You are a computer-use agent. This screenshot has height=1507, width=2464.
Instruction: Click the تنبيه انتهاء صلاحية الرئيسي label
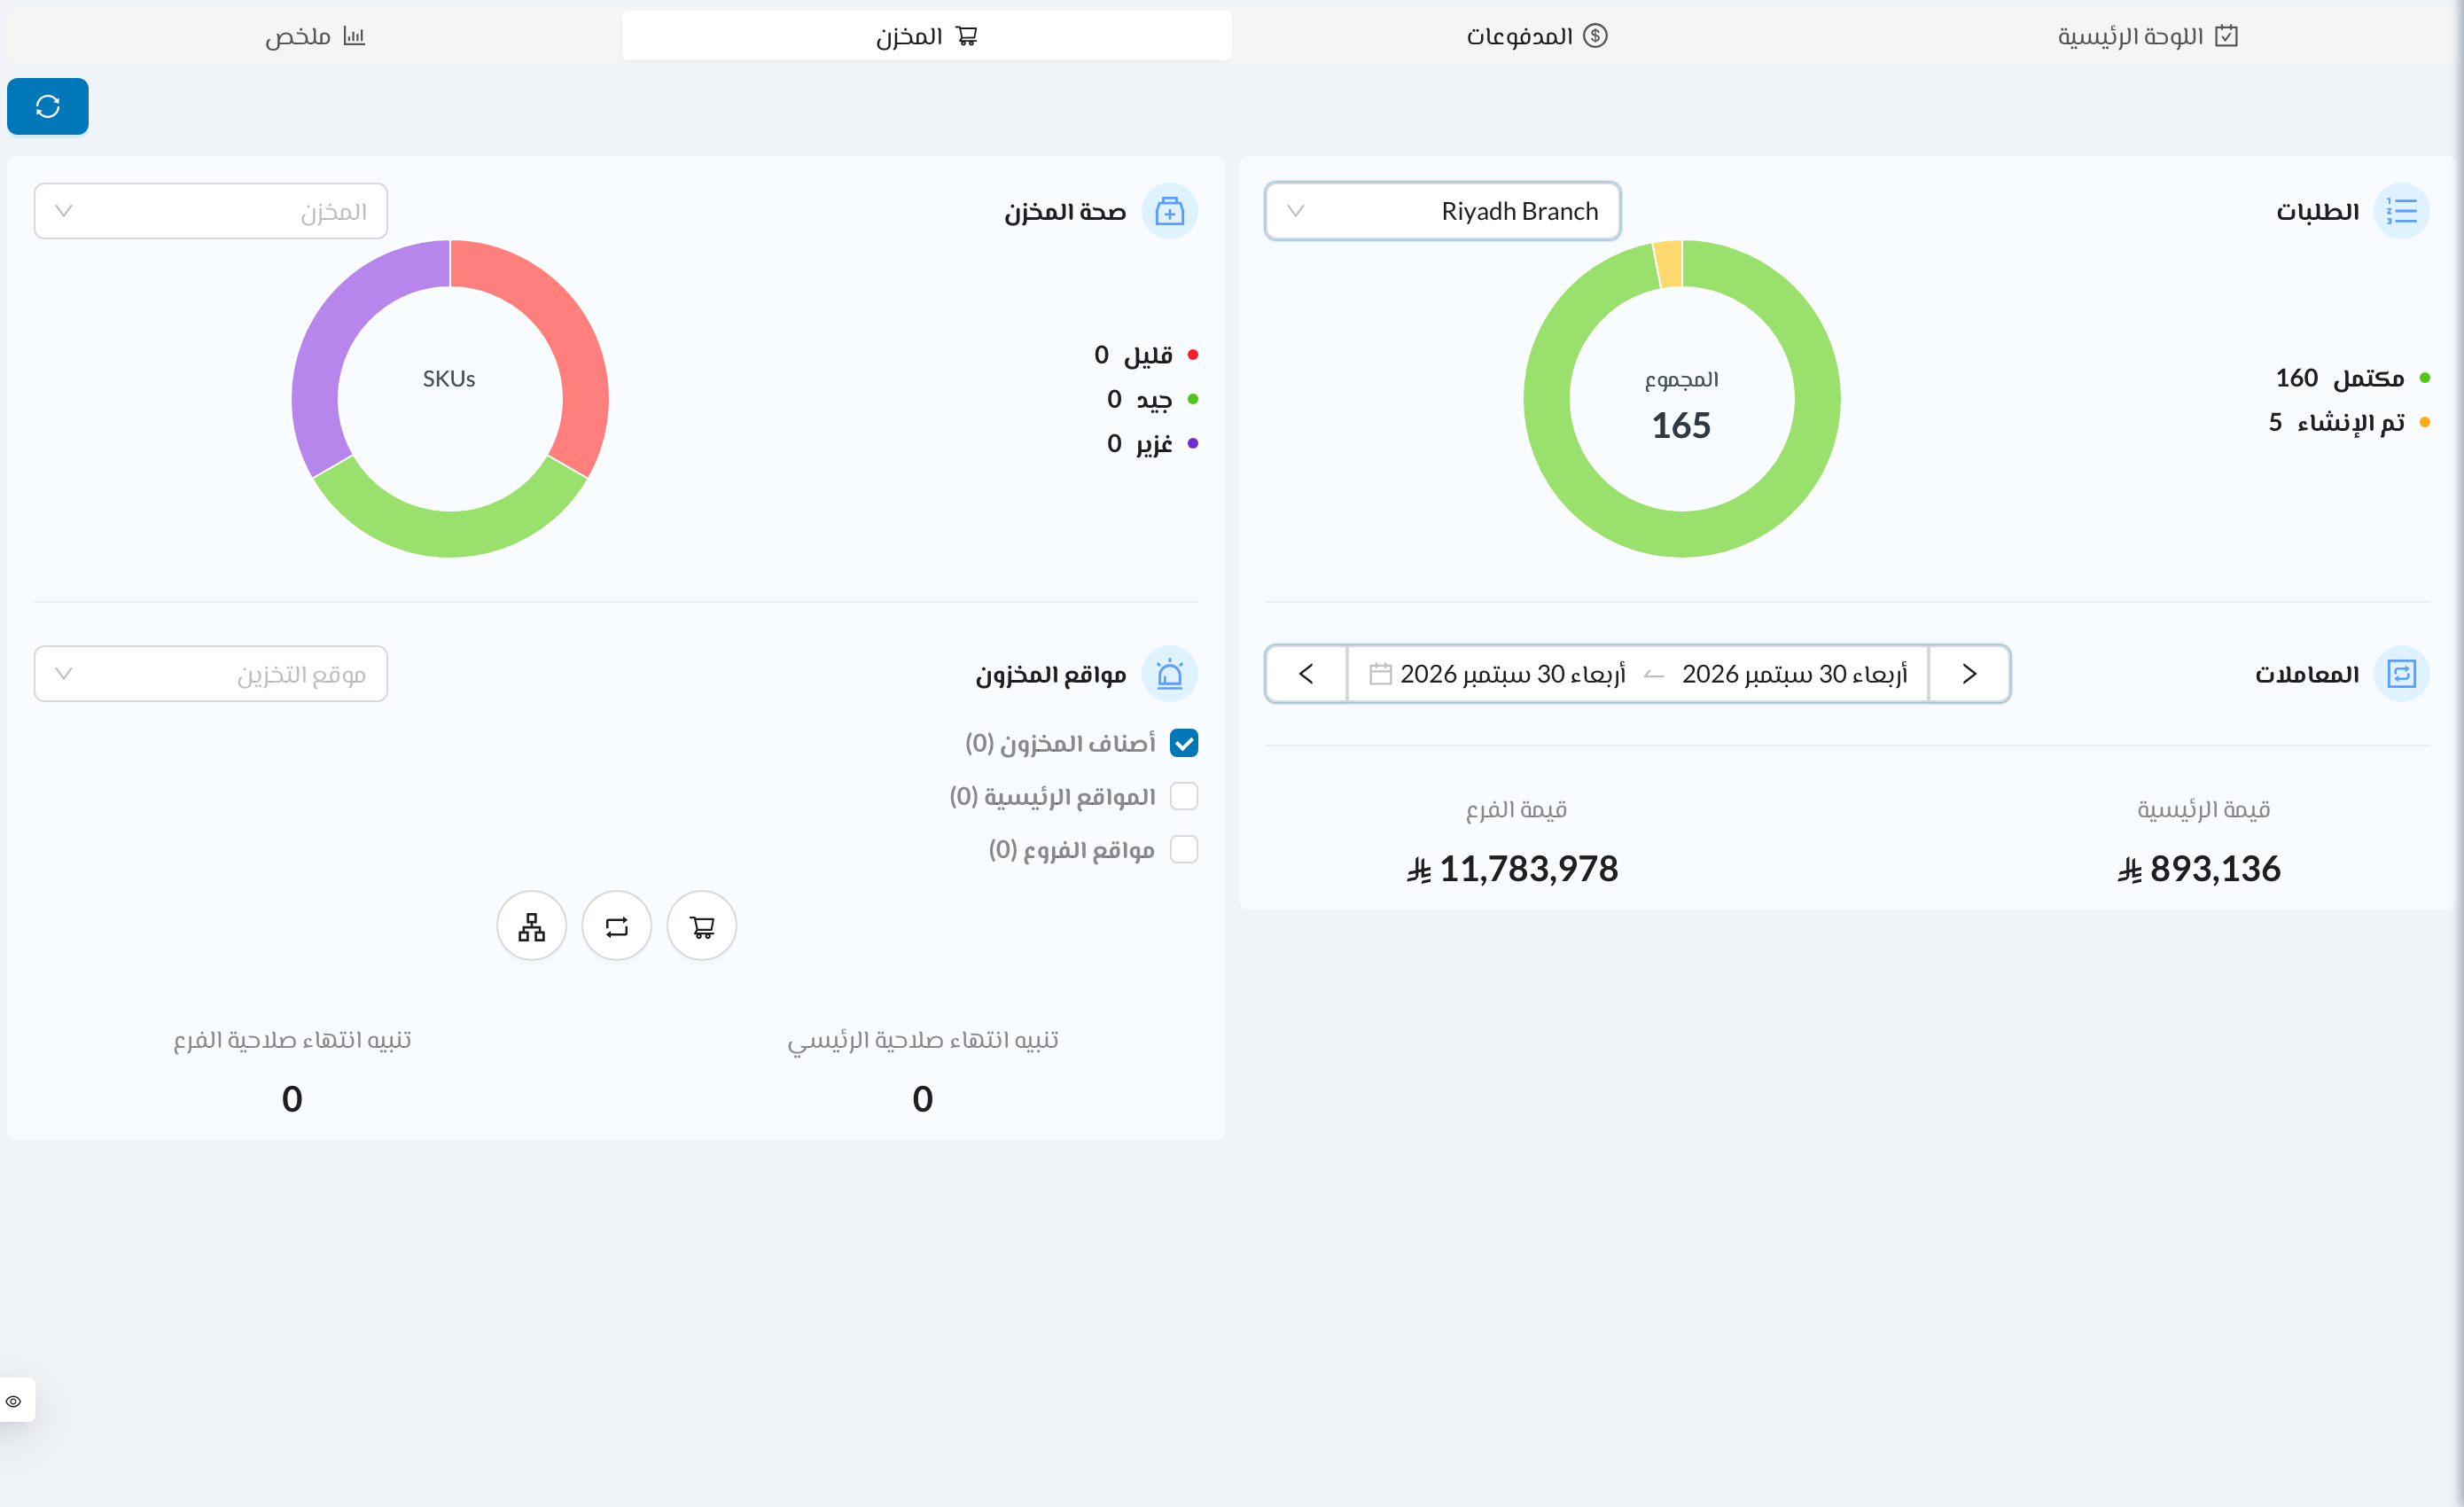pos(922,1040)
